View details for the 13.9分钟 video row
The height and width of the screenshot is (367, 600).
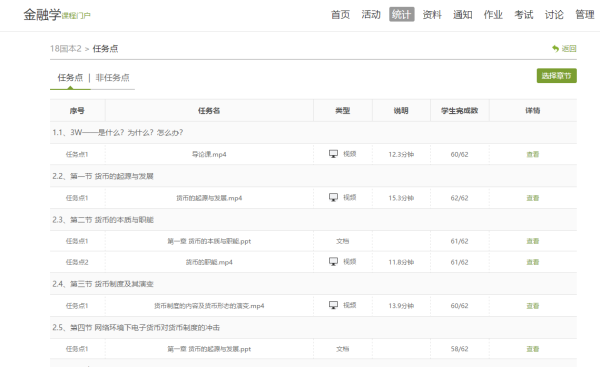point(533,306)
